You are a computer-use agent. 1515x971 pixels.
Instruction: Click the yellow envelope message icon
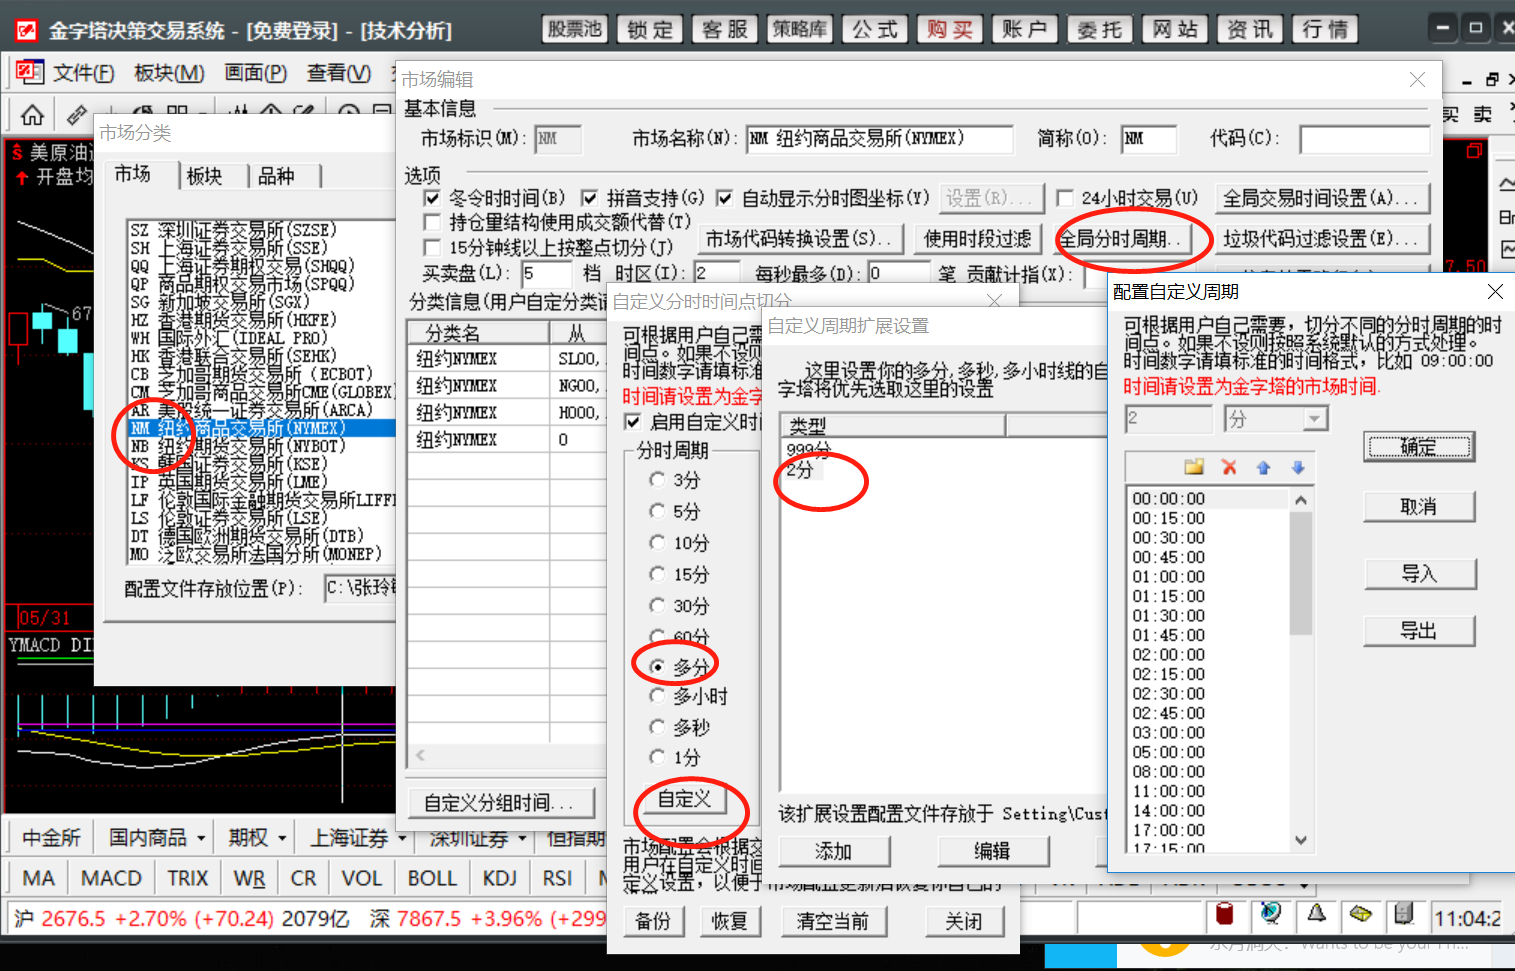pyautogui.click(x=1360, y=913)
